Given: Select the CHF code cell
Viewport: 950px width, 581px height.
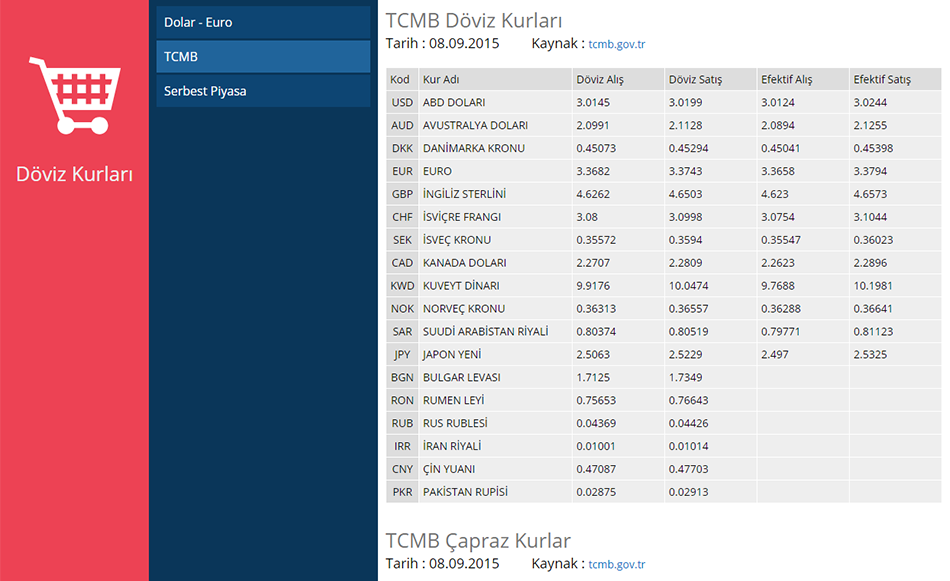Looking at the screenshot, I should [x=402, y=217].
